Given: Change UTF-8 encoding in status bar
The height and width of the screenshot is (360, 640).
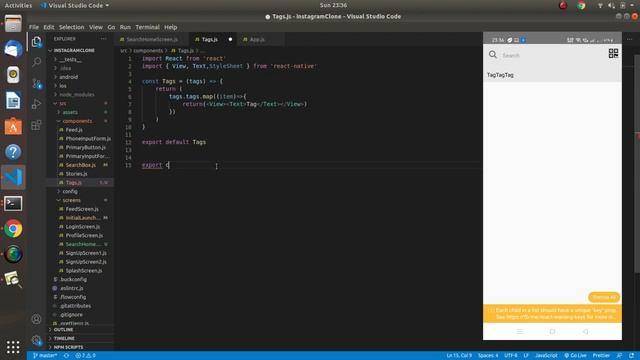Looking at the screenshot, I should pos(510,356).
